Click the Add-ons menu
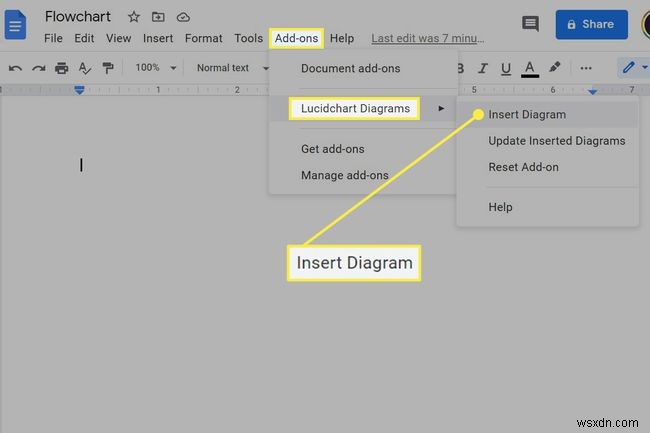The width and height of the screenshot is (650, 433). coord(296,38)
